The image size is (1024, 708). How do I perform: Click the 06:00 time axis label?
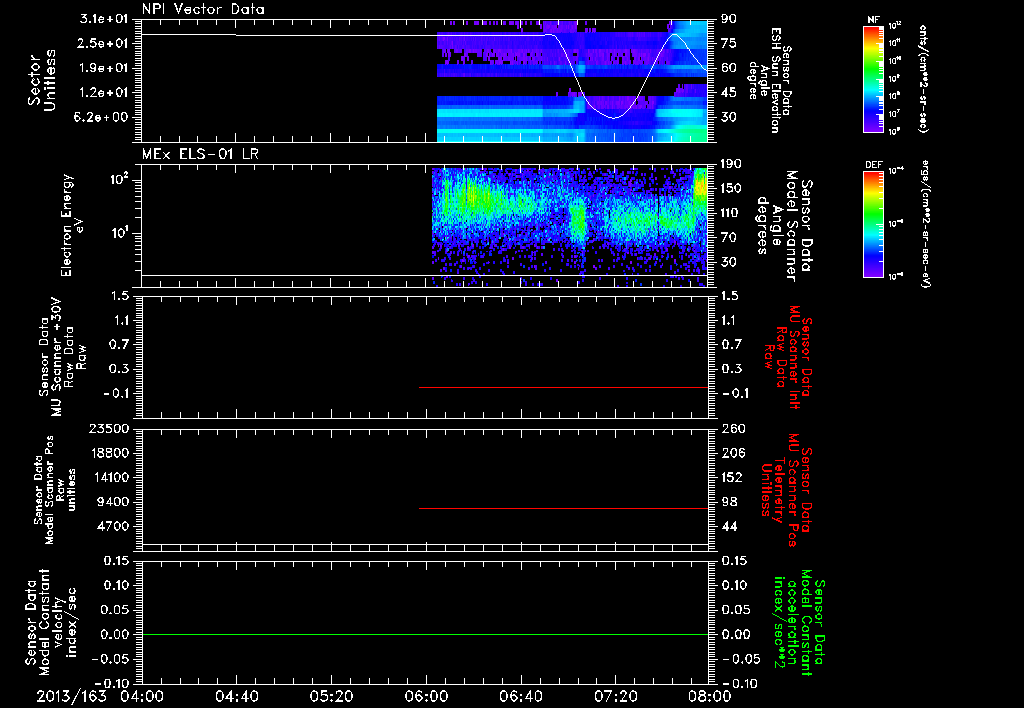tap(426, 696)
